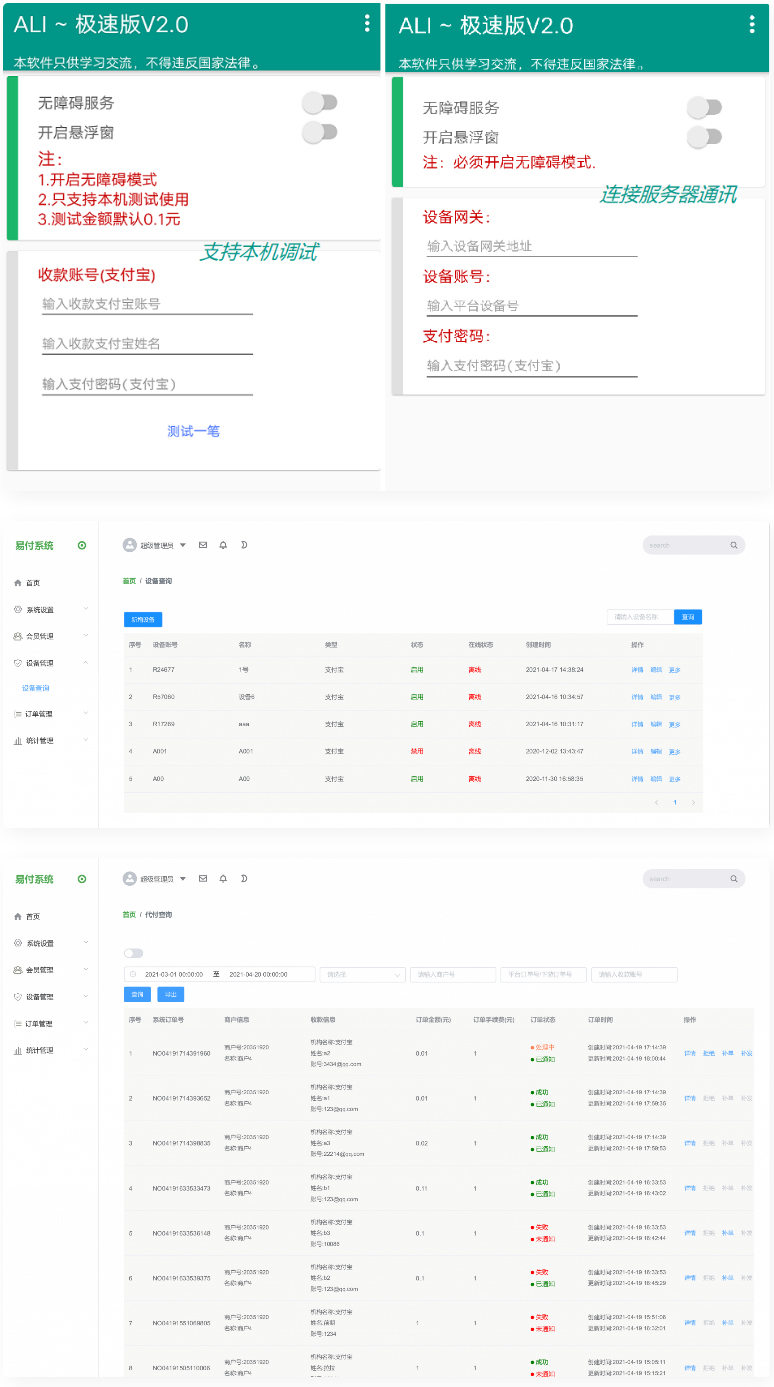Click the home icon next to 首页 in the 代付查询 sidebar

18,916
